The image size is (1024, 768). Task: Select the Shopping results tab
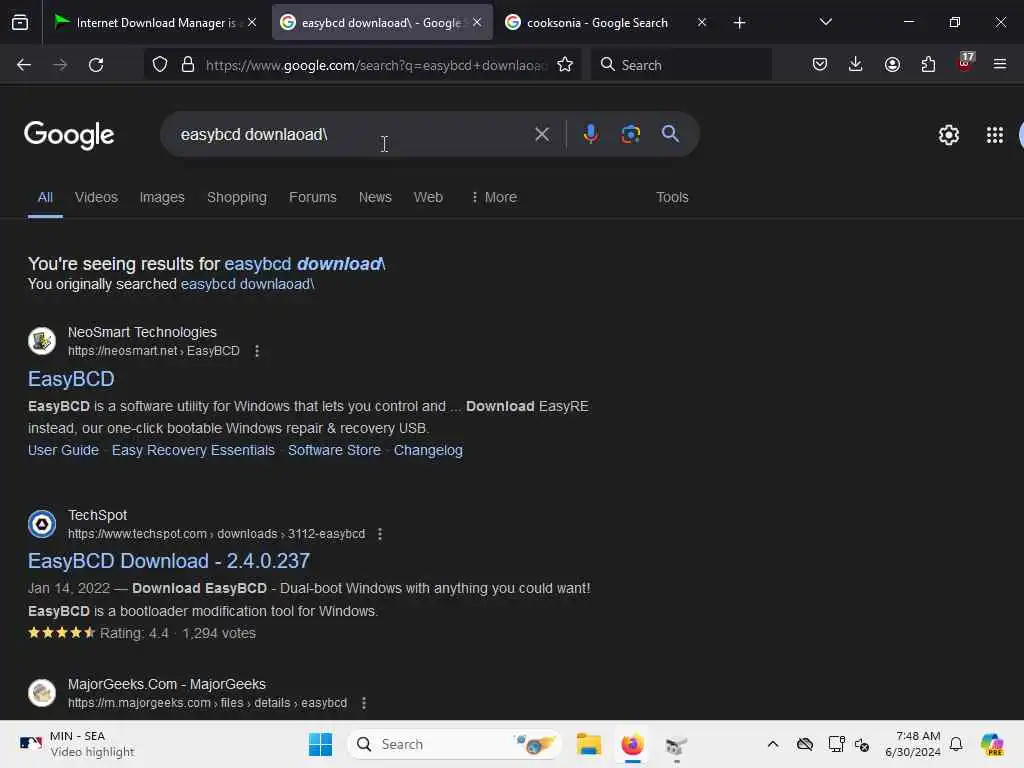point(236,197)
